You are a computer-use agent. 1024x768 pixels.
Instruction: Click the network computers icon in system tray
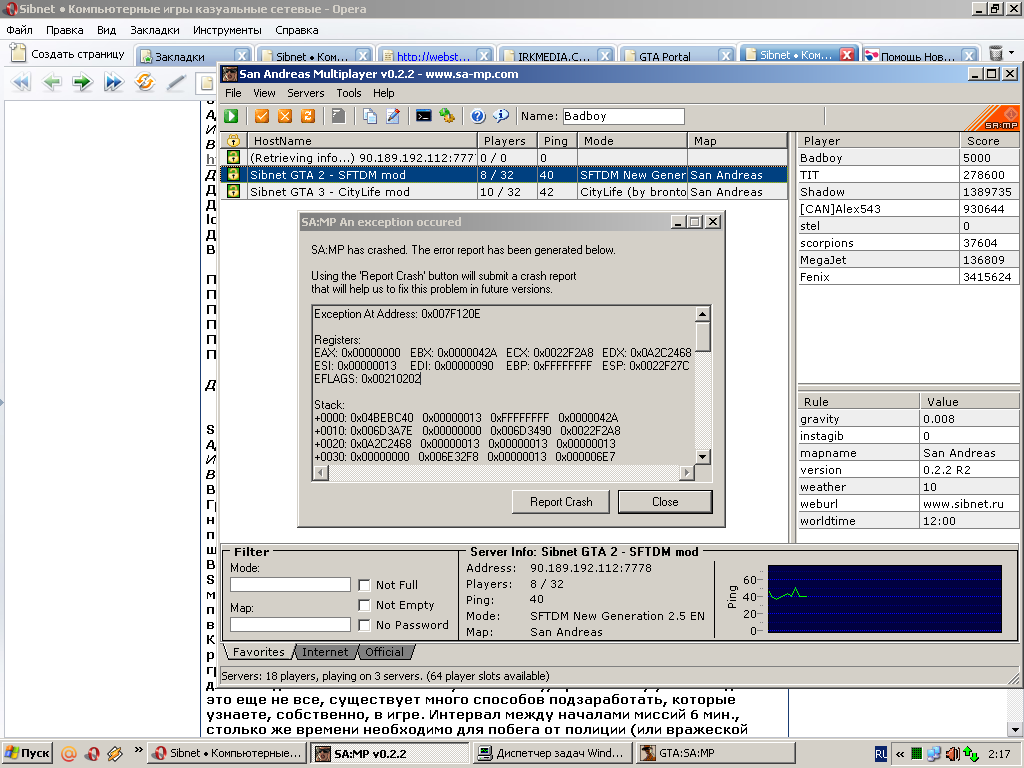935,754
